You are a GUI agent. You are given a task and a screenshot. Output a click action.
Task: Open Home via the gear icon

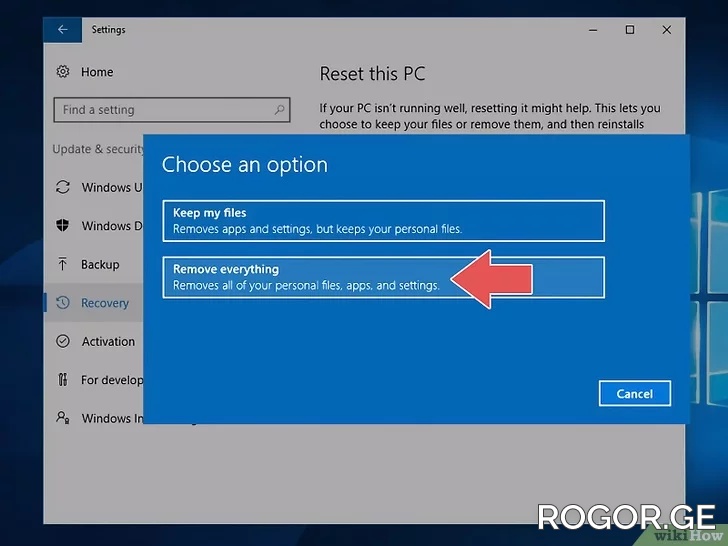[x=63, y=72]
